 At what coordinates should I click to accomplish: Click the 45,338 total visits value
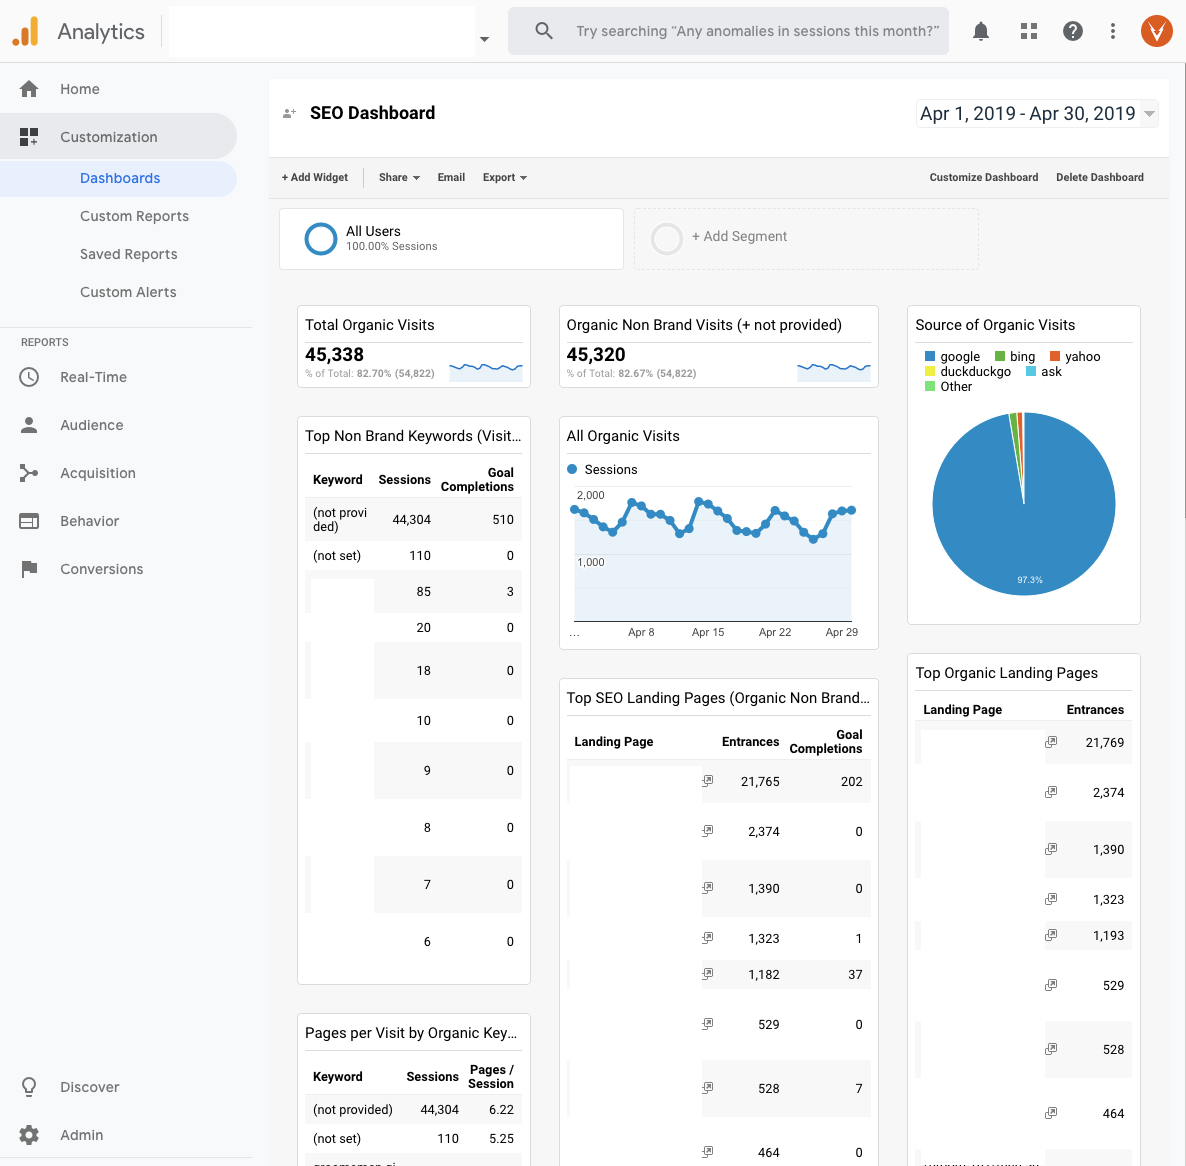click(x=334, y=355)
